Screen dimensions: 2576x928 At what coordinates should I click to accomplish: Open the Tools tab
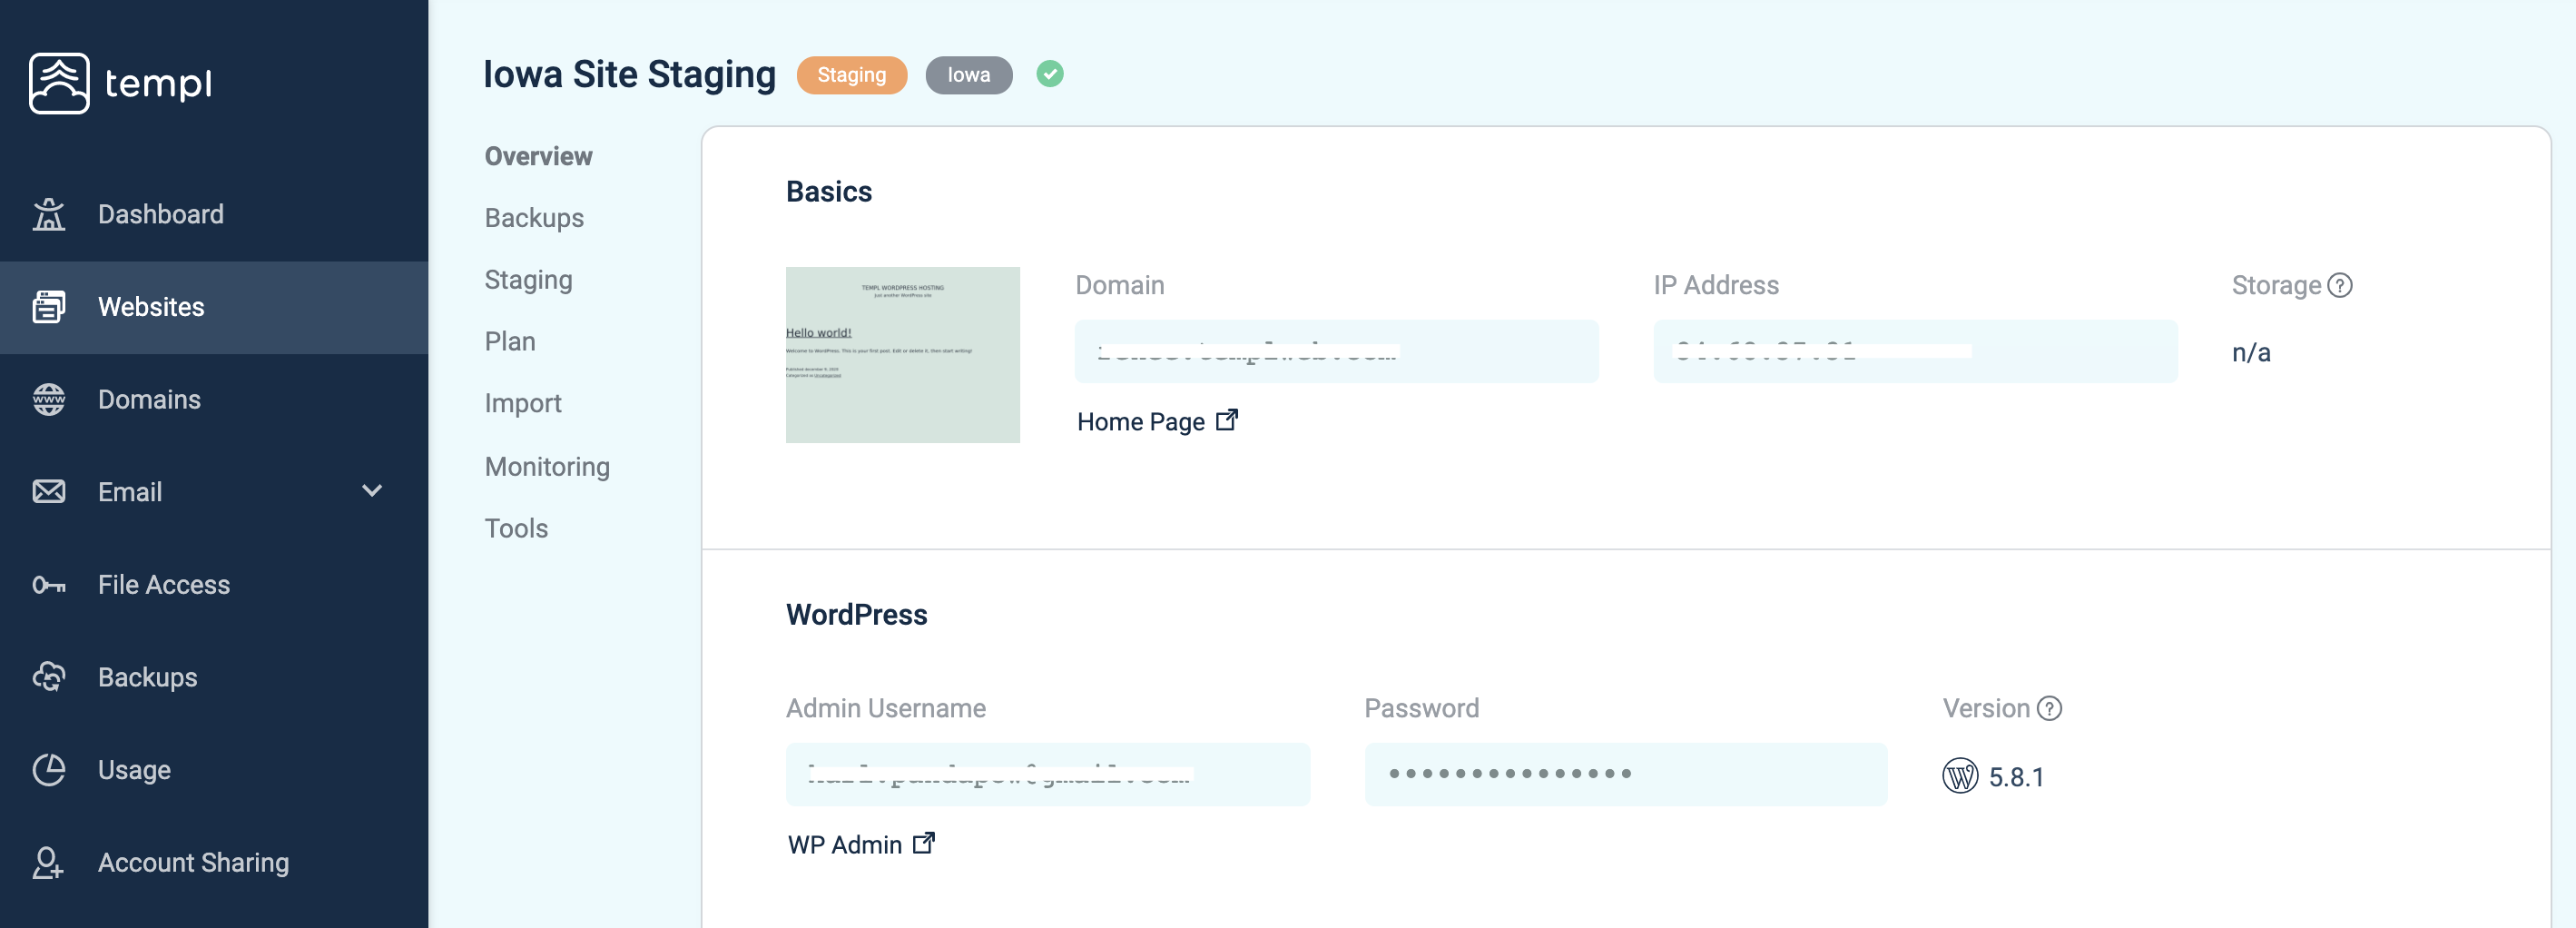pyautogui.click(x=516, y=528)
